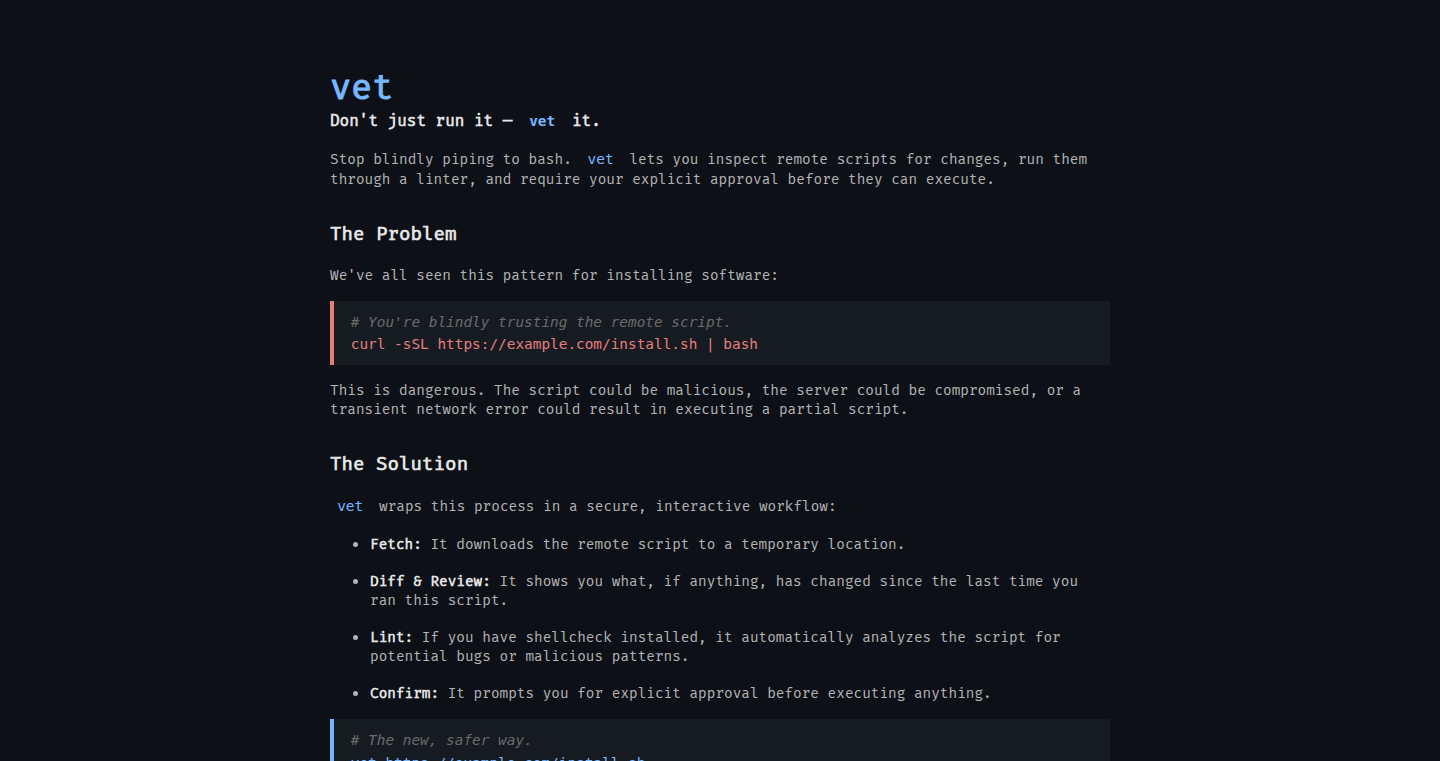
Task: Click 'The new, safer way' code comment
Action: [x=441, y=740]
